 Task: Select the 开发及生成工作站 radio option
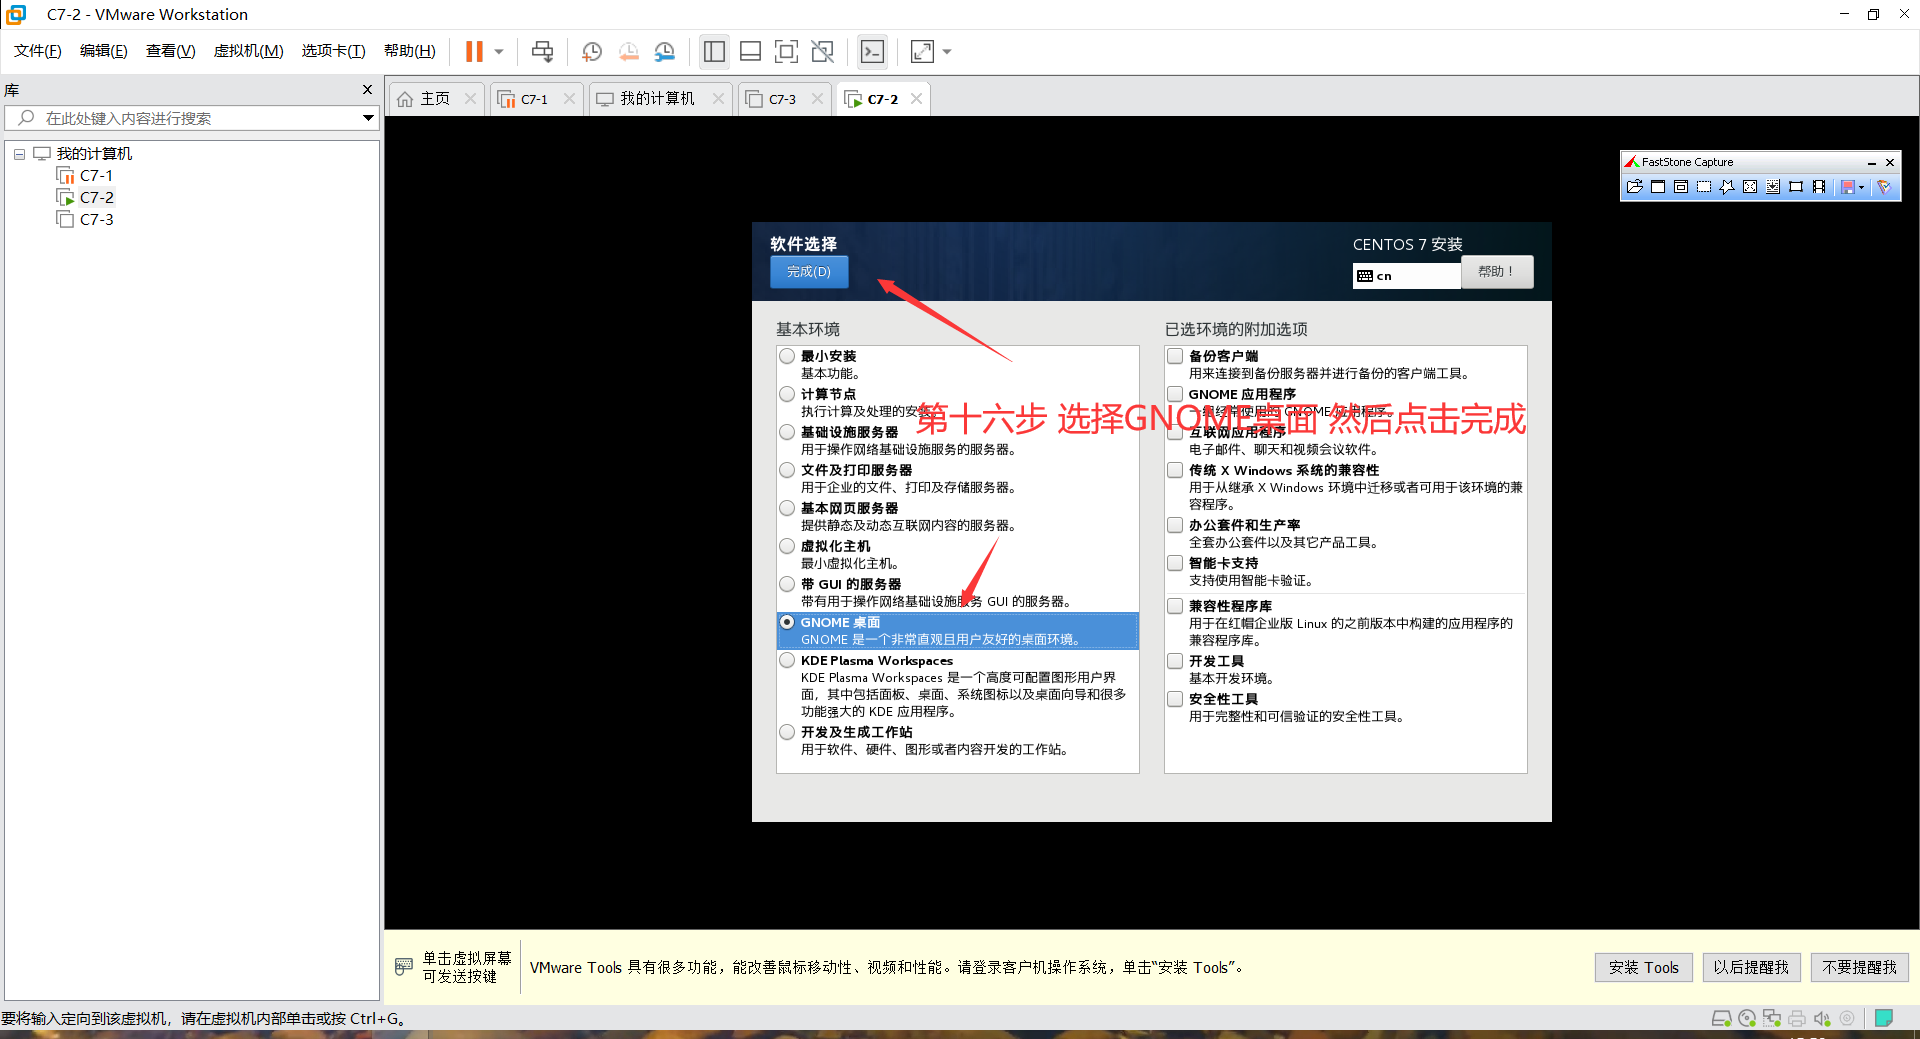click(x=787, y=732)
